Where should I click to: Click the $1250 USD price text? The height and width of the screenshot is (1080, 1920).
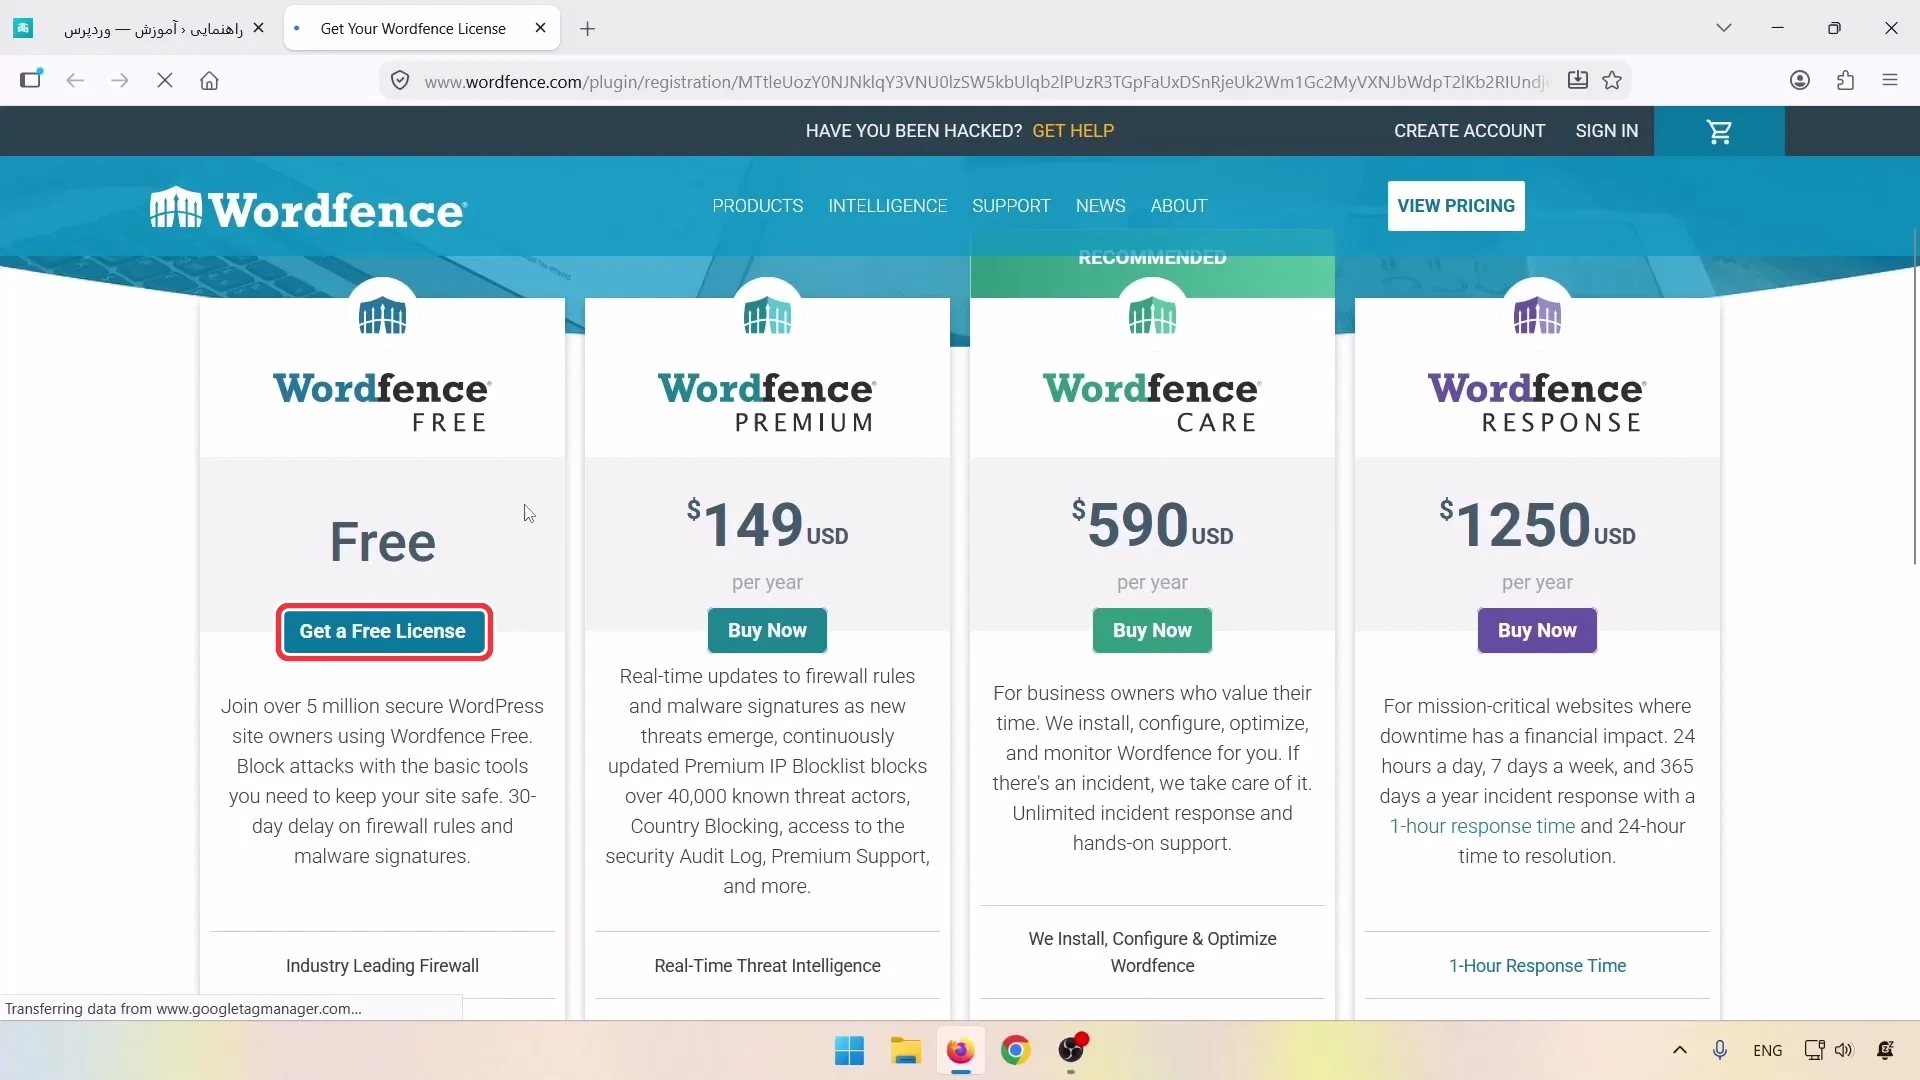(x=1537, y=525)
